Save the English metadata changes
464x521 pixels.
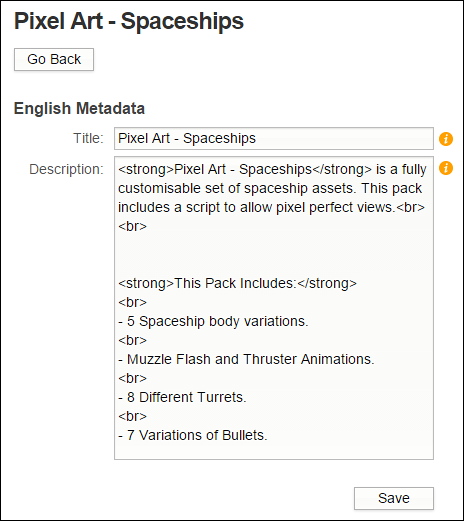tap(394, 498)
